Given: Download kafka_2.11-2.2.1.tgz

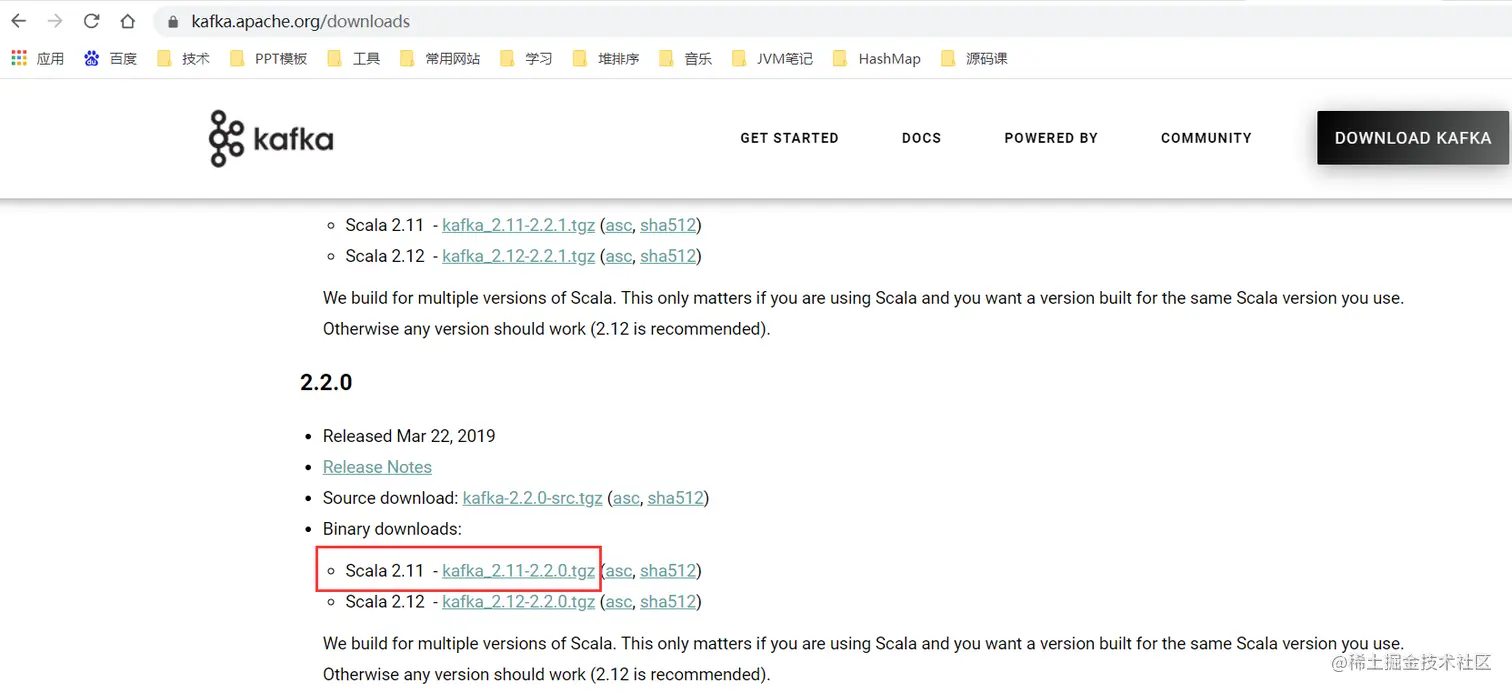Looking at the screenshot, I should tap(518, 225).
